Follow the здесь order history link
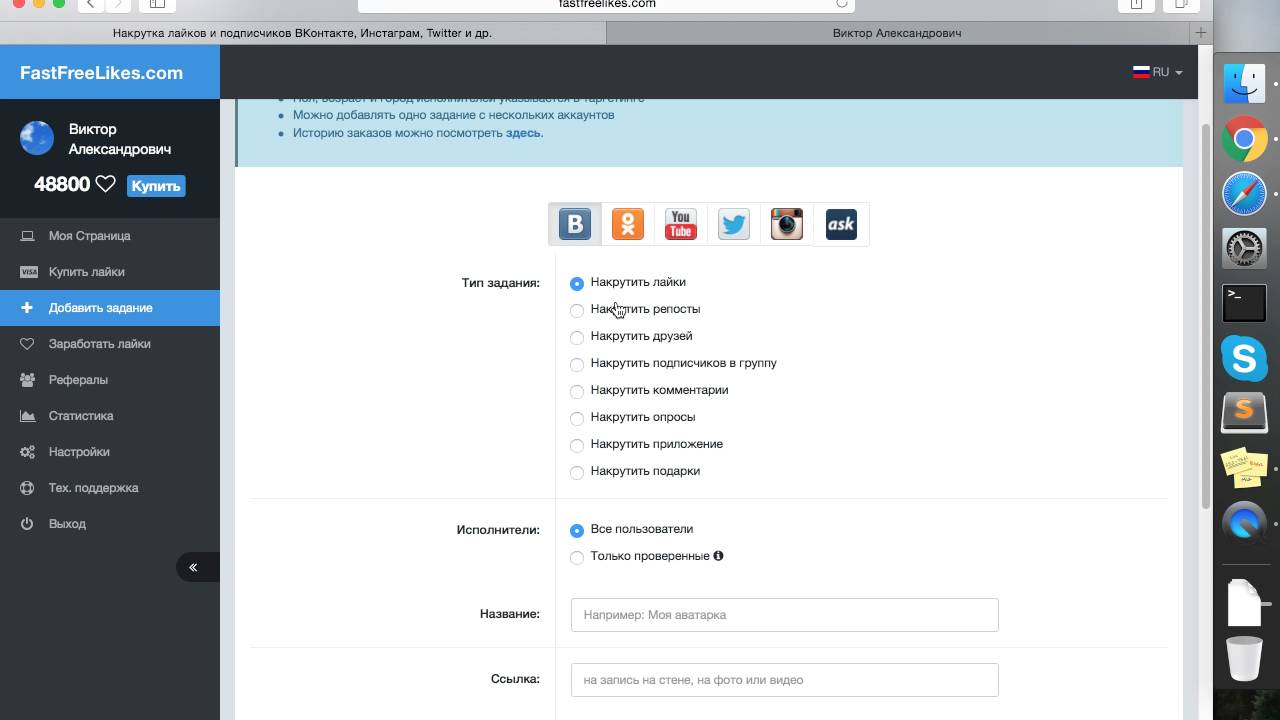1280x720 pixels. pos(523,133)
